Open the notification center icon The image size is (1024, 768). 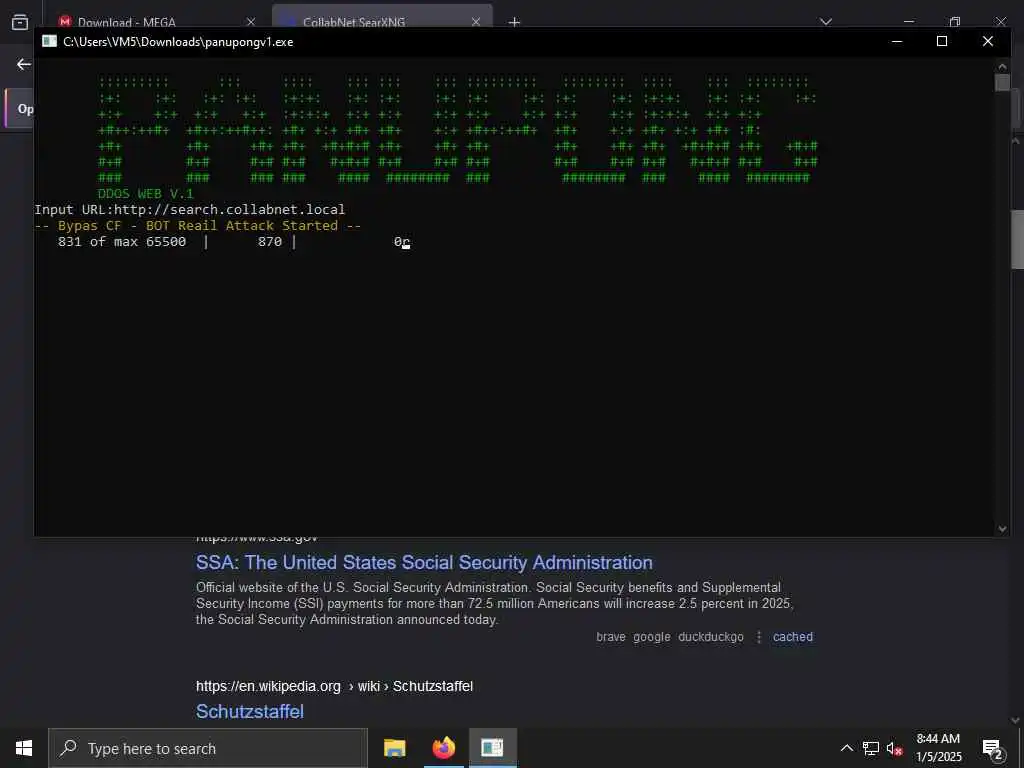coord(993,749)
